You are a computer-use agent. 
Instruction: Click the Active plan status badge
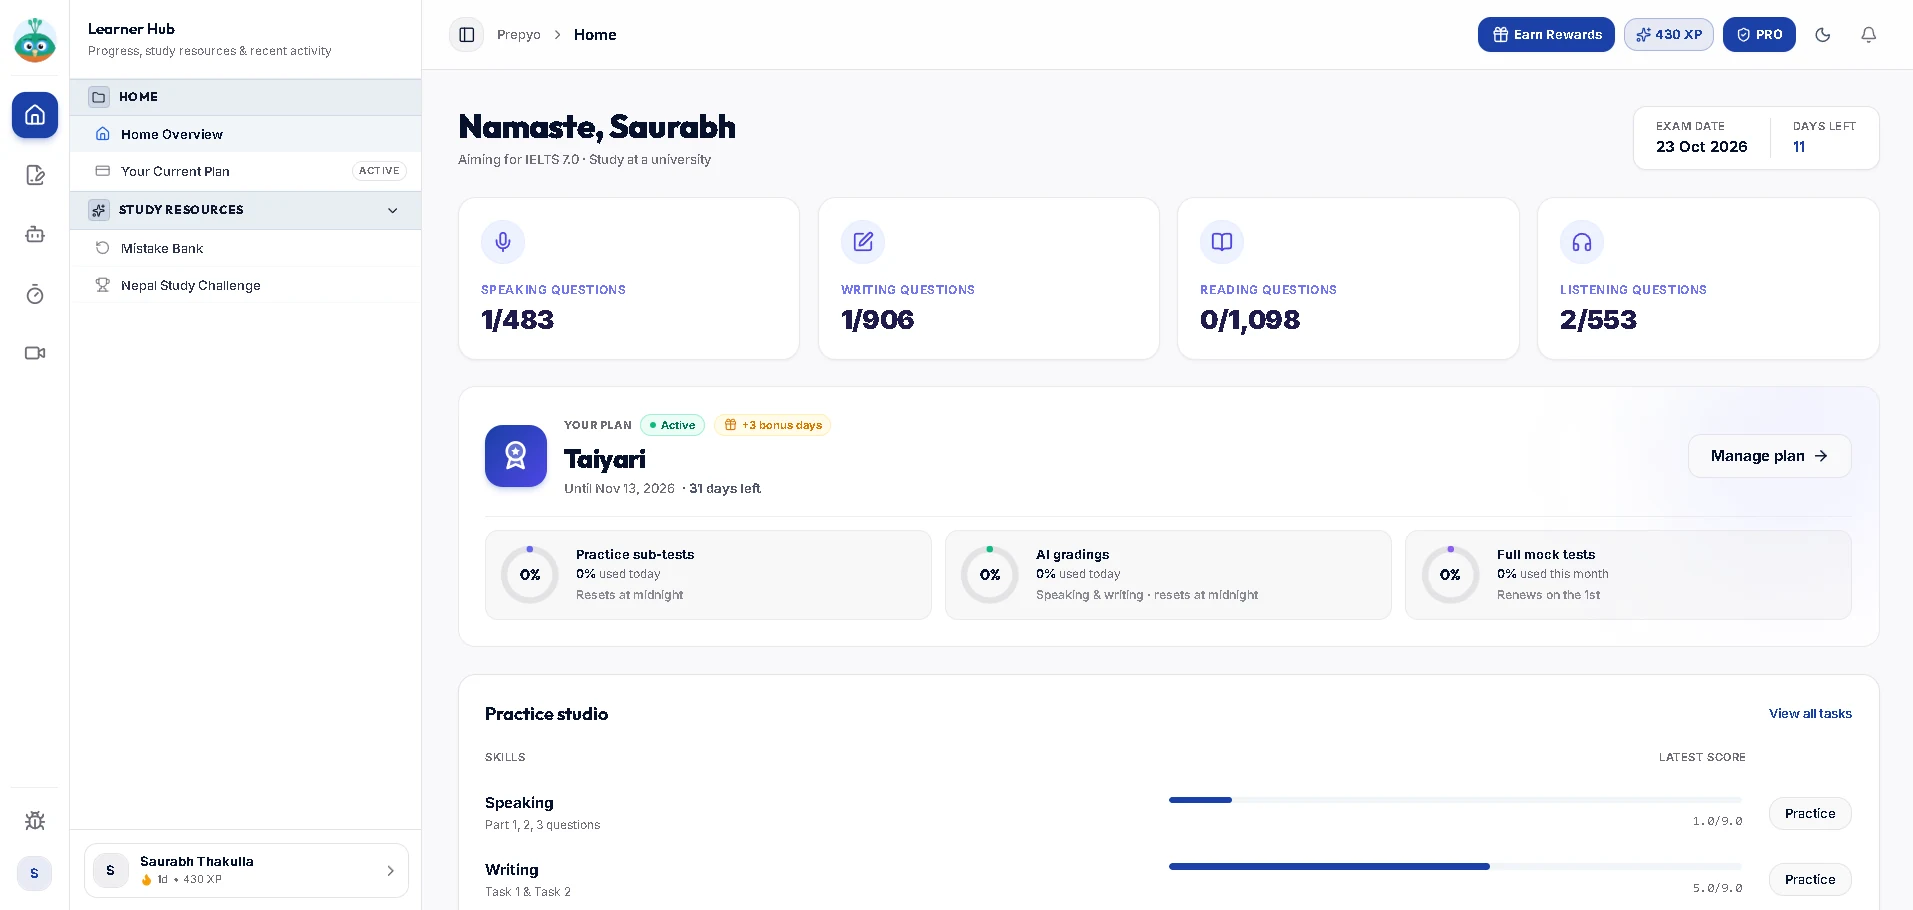point(672,425)
